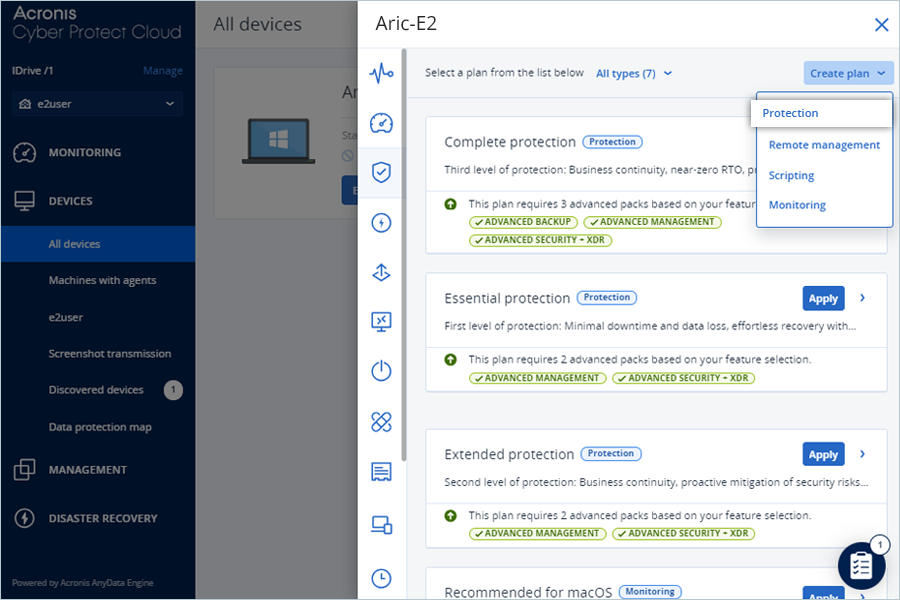Image resolution: width=900 pixels, height=600 pixels.
Task: Click the Monitoring gauge icon in sidebar
Action: click(24, 153)
